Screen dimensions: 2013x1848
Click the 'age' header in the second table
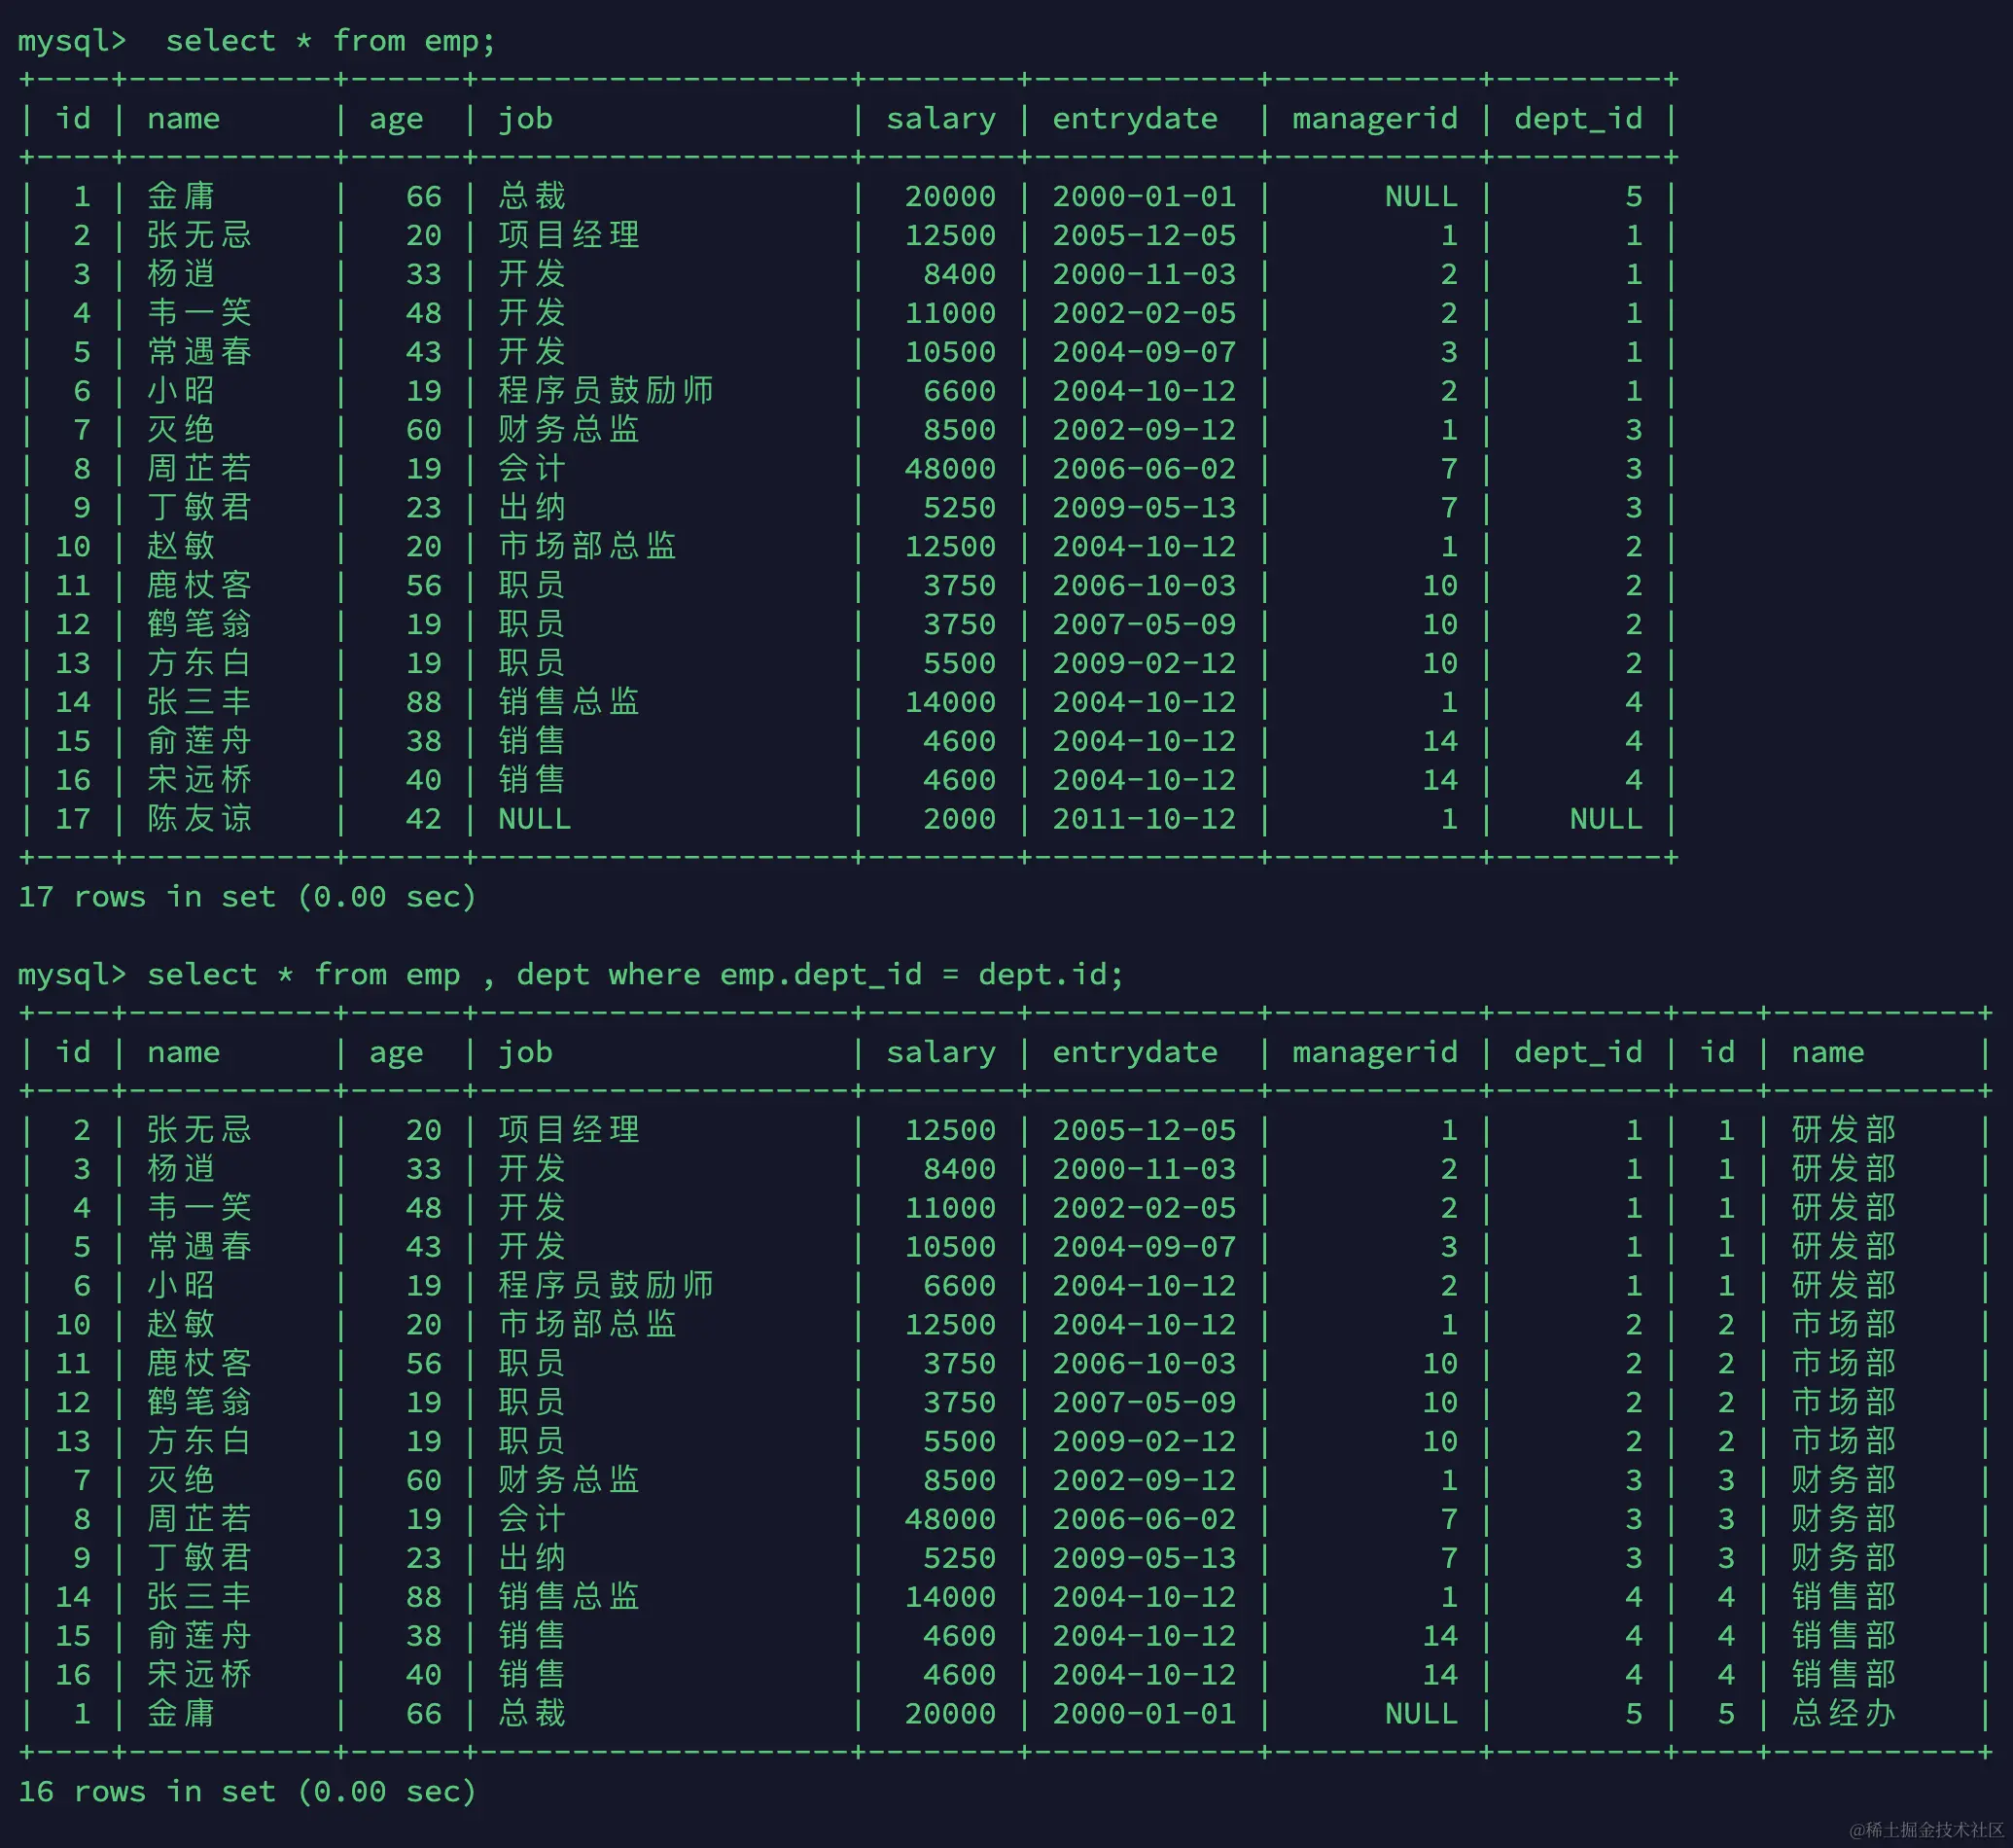(x=396, y=1052)
